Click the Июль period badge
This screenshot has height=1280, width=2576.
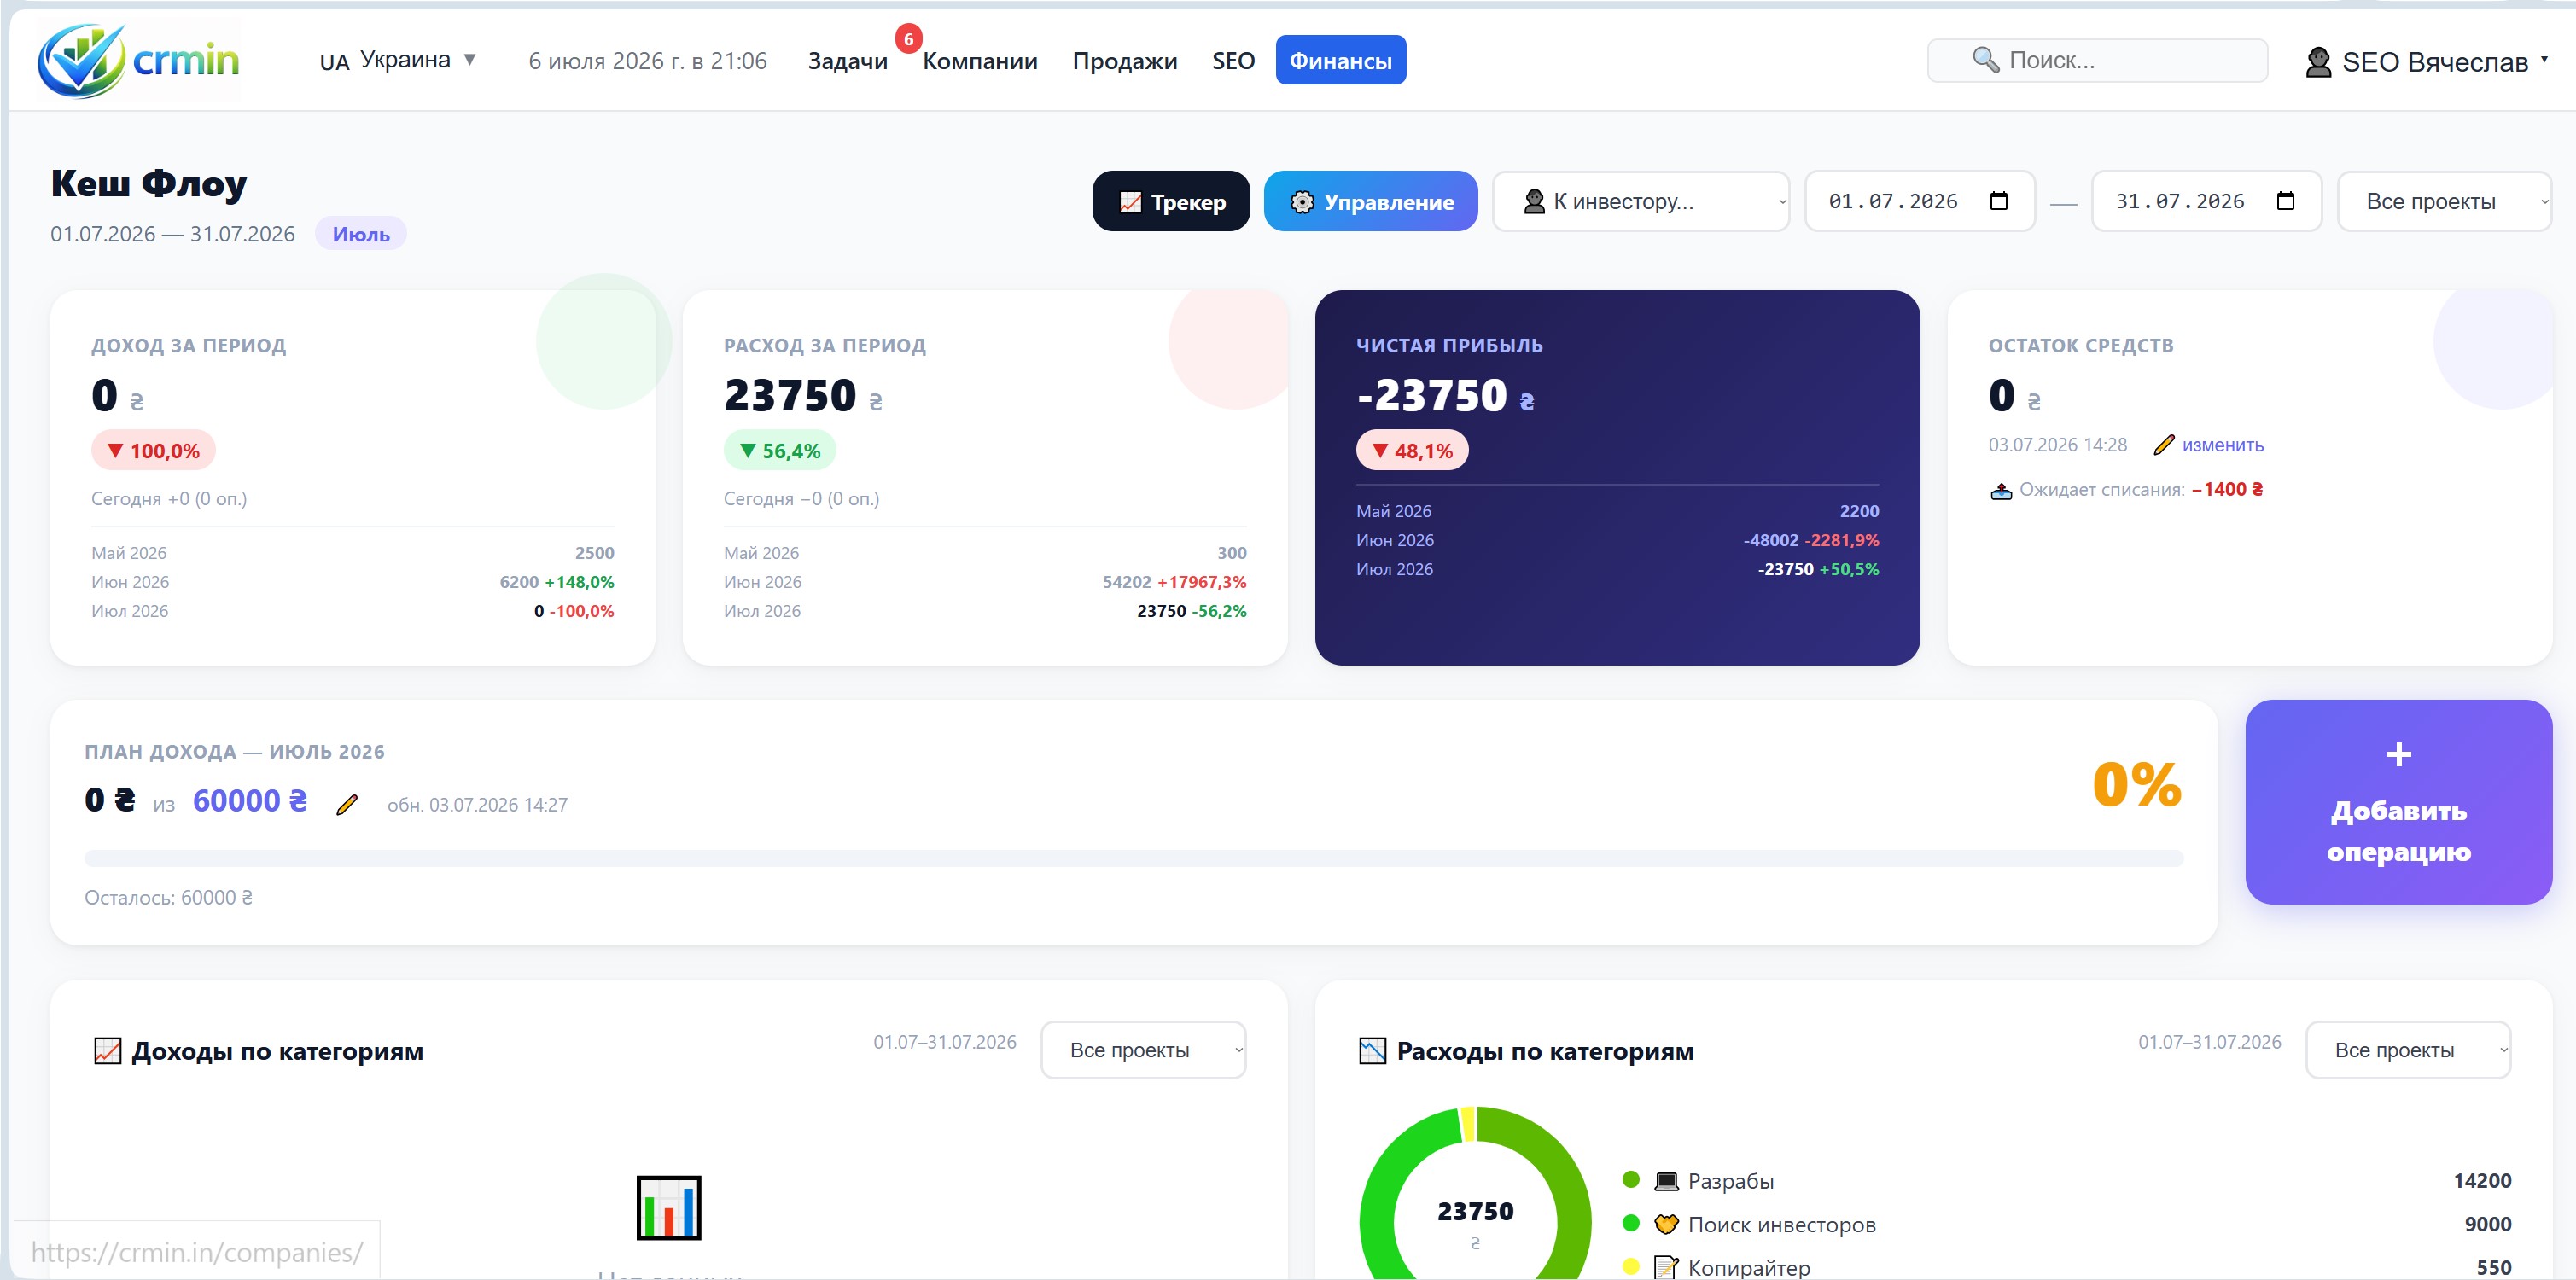coord(361,234)
